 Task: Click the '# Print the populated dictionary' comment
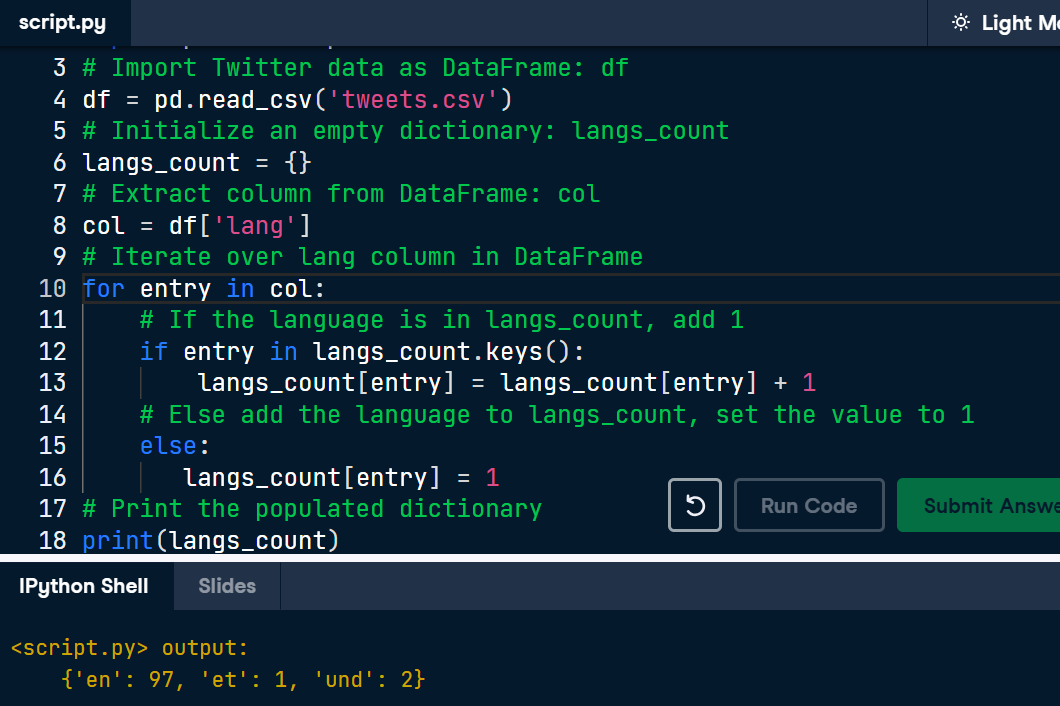(312, 509)
